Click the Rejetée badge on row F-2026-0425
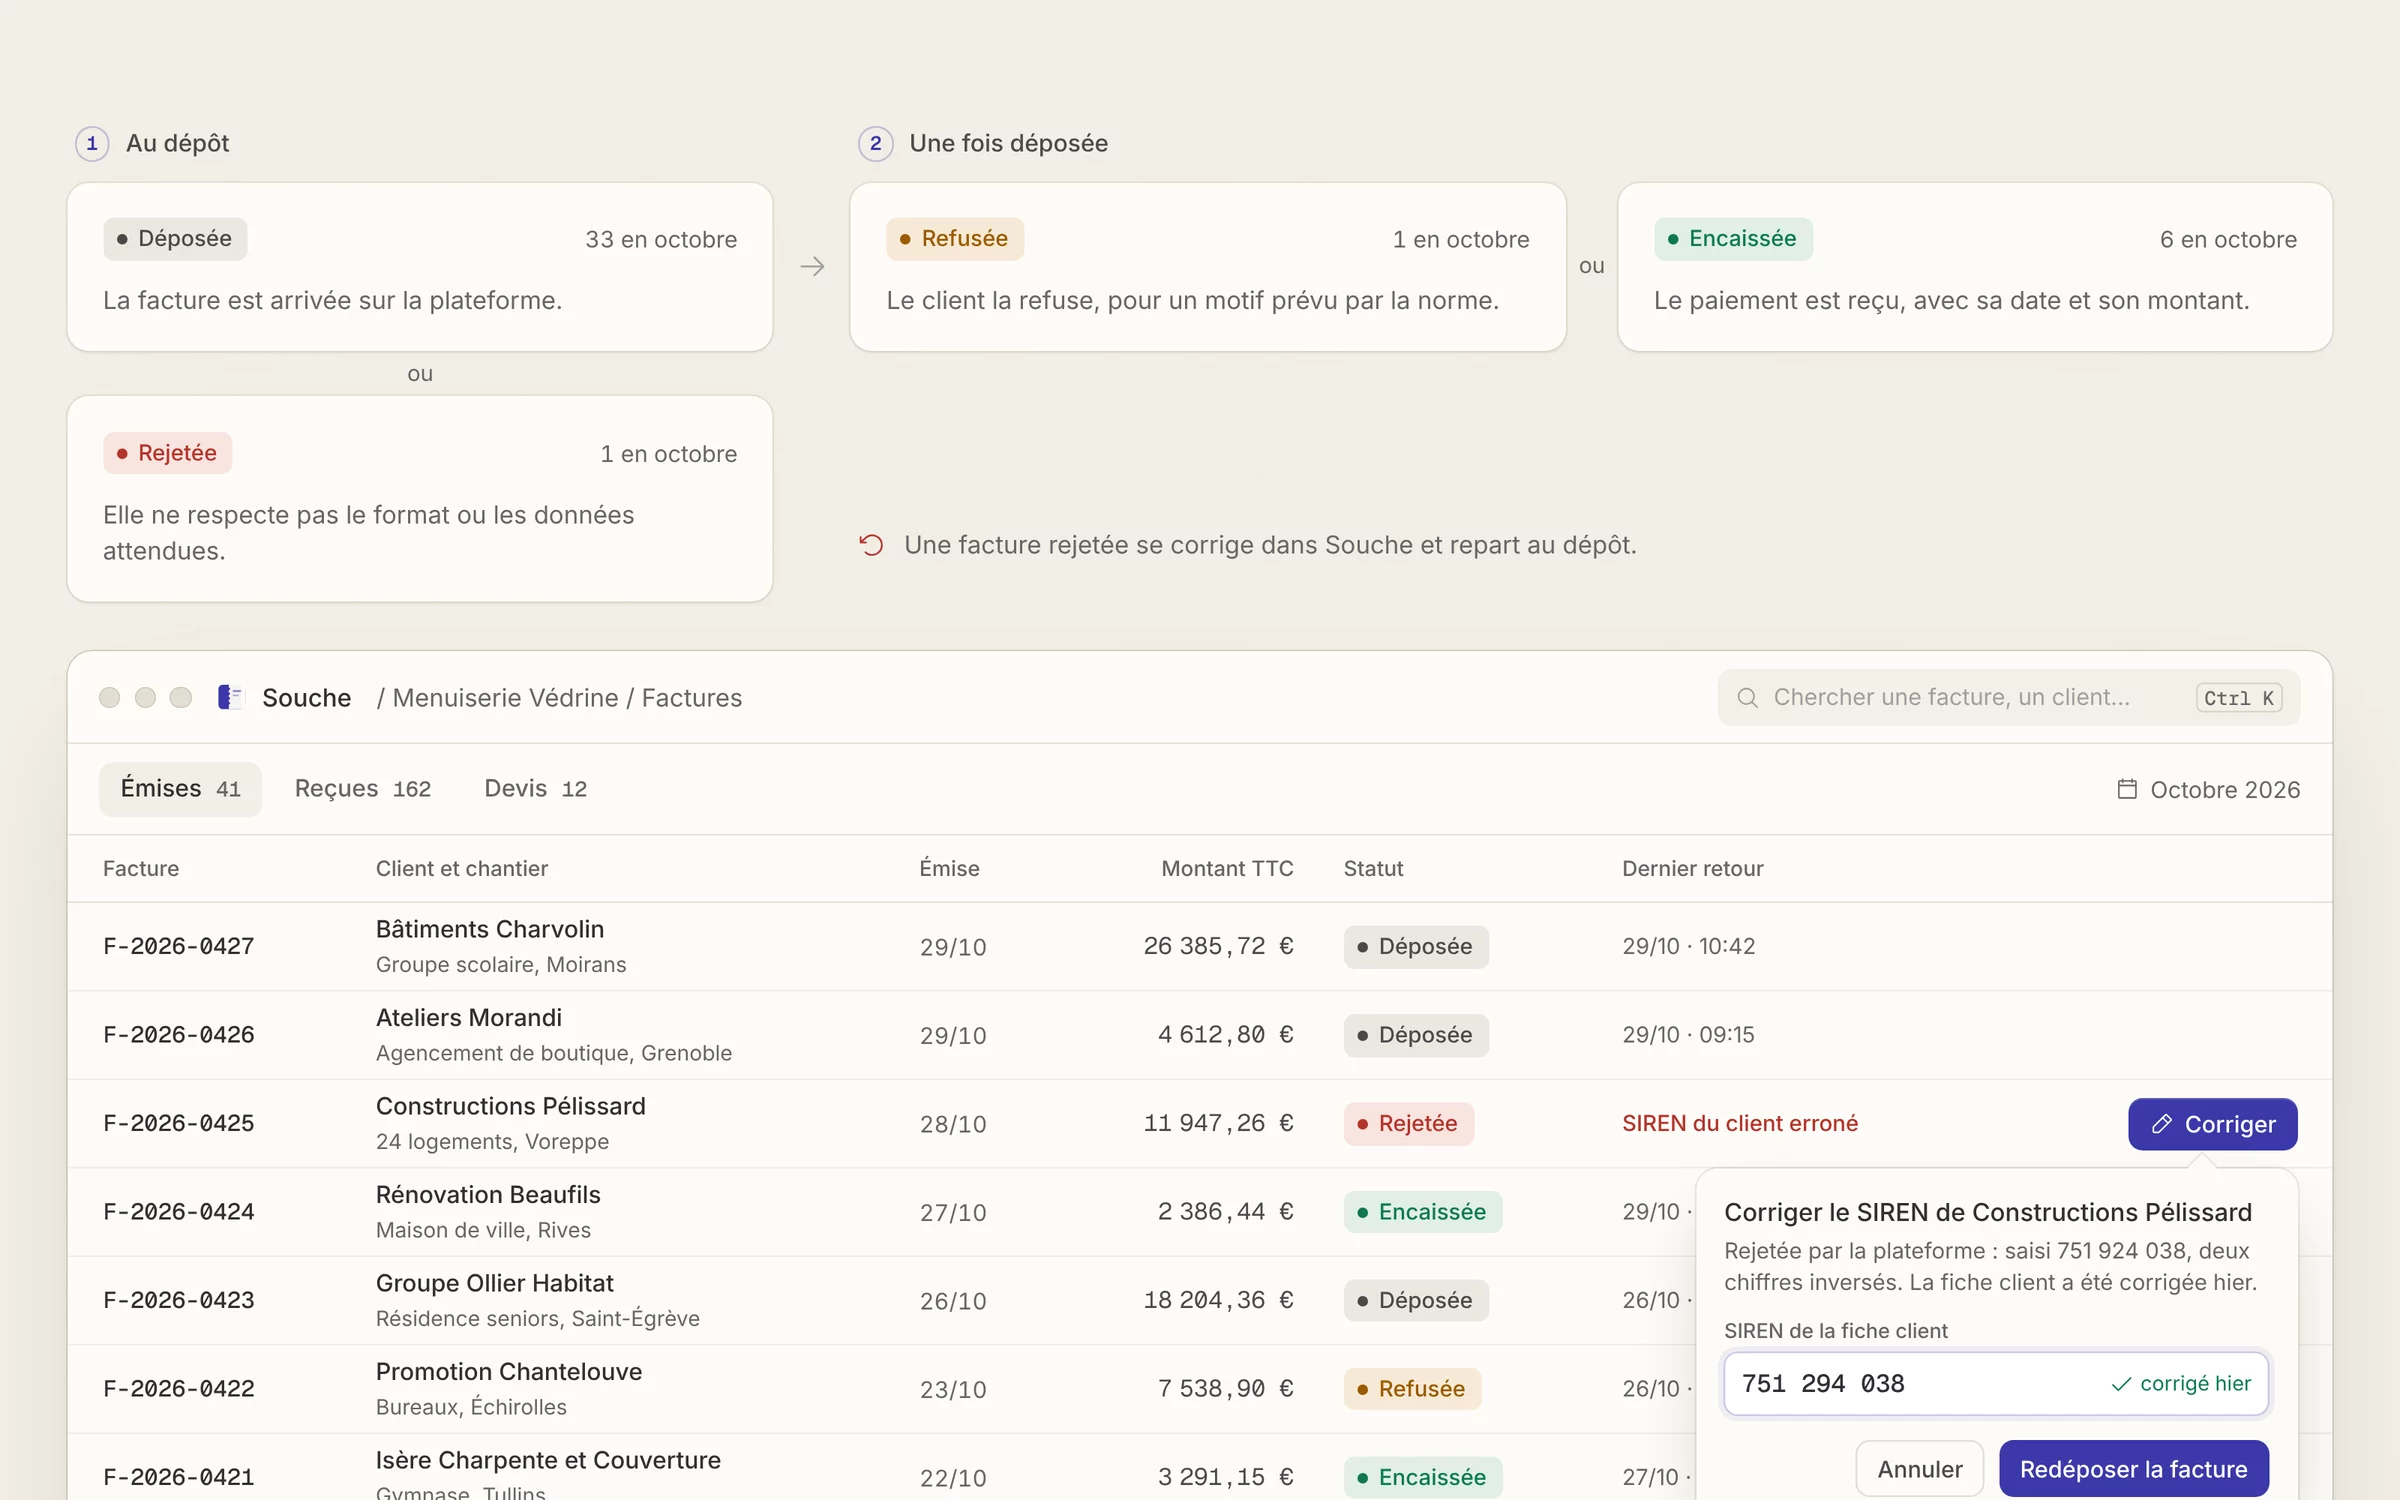 click(x=1408, y=1124)
